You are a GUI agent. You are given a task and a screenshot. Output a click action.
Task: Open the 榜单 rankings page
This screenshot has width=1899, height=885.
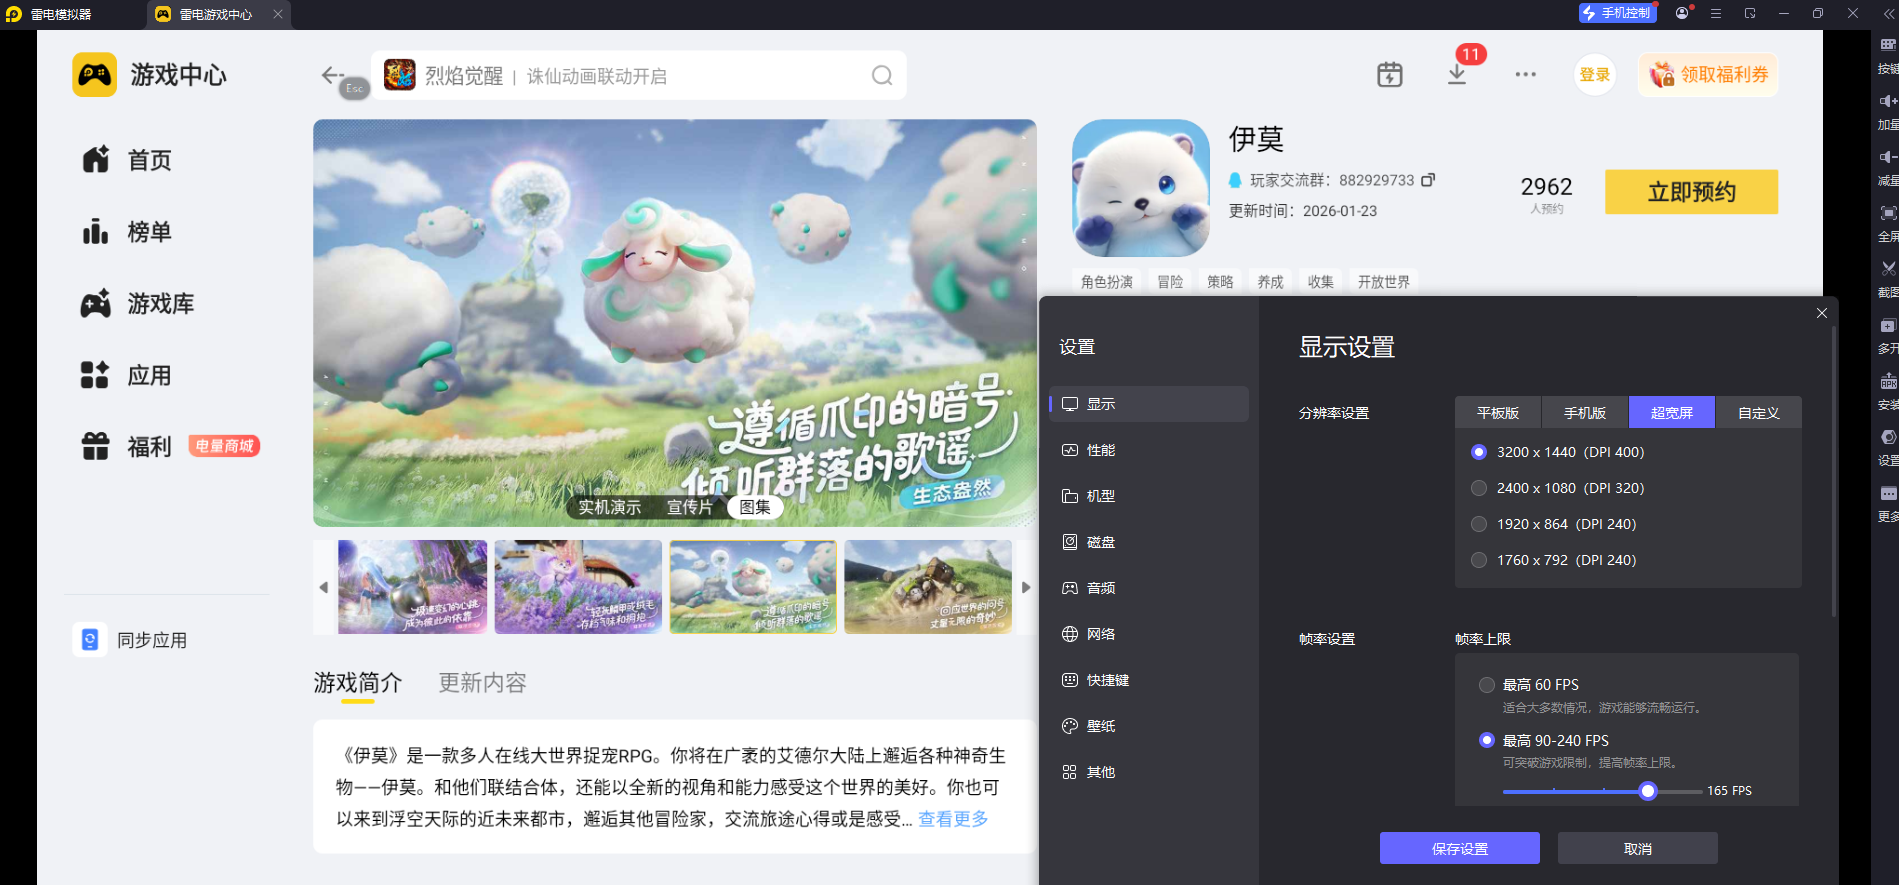pyautogui.click(x=127, y=232)
